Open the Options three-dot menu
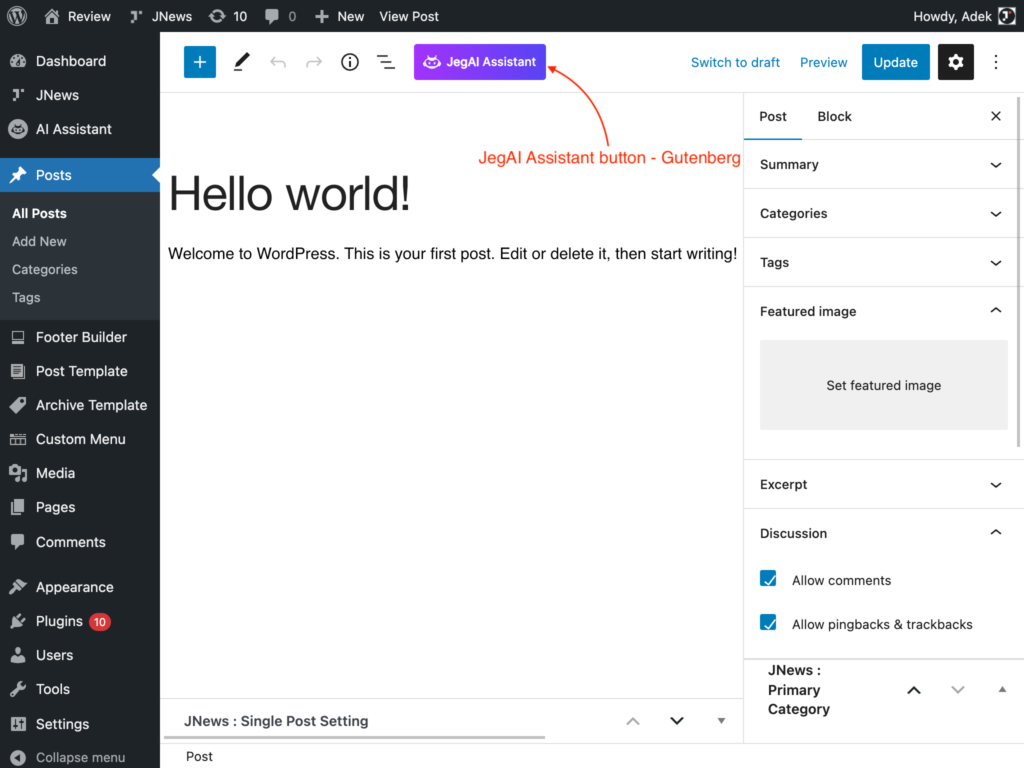This screenshot has width=1024, height=768. point(996,62)
